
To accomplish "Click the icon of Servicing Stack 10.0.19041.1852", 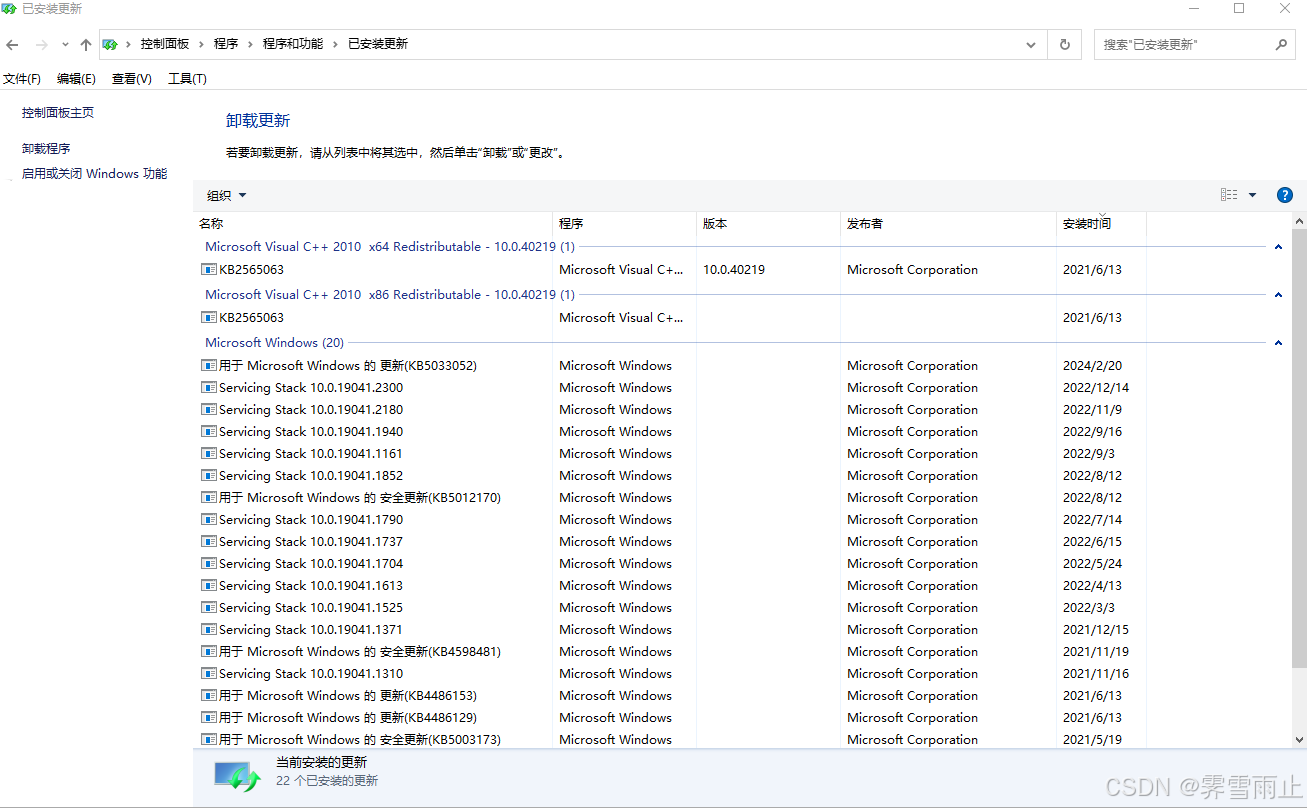I will (209, 476).
